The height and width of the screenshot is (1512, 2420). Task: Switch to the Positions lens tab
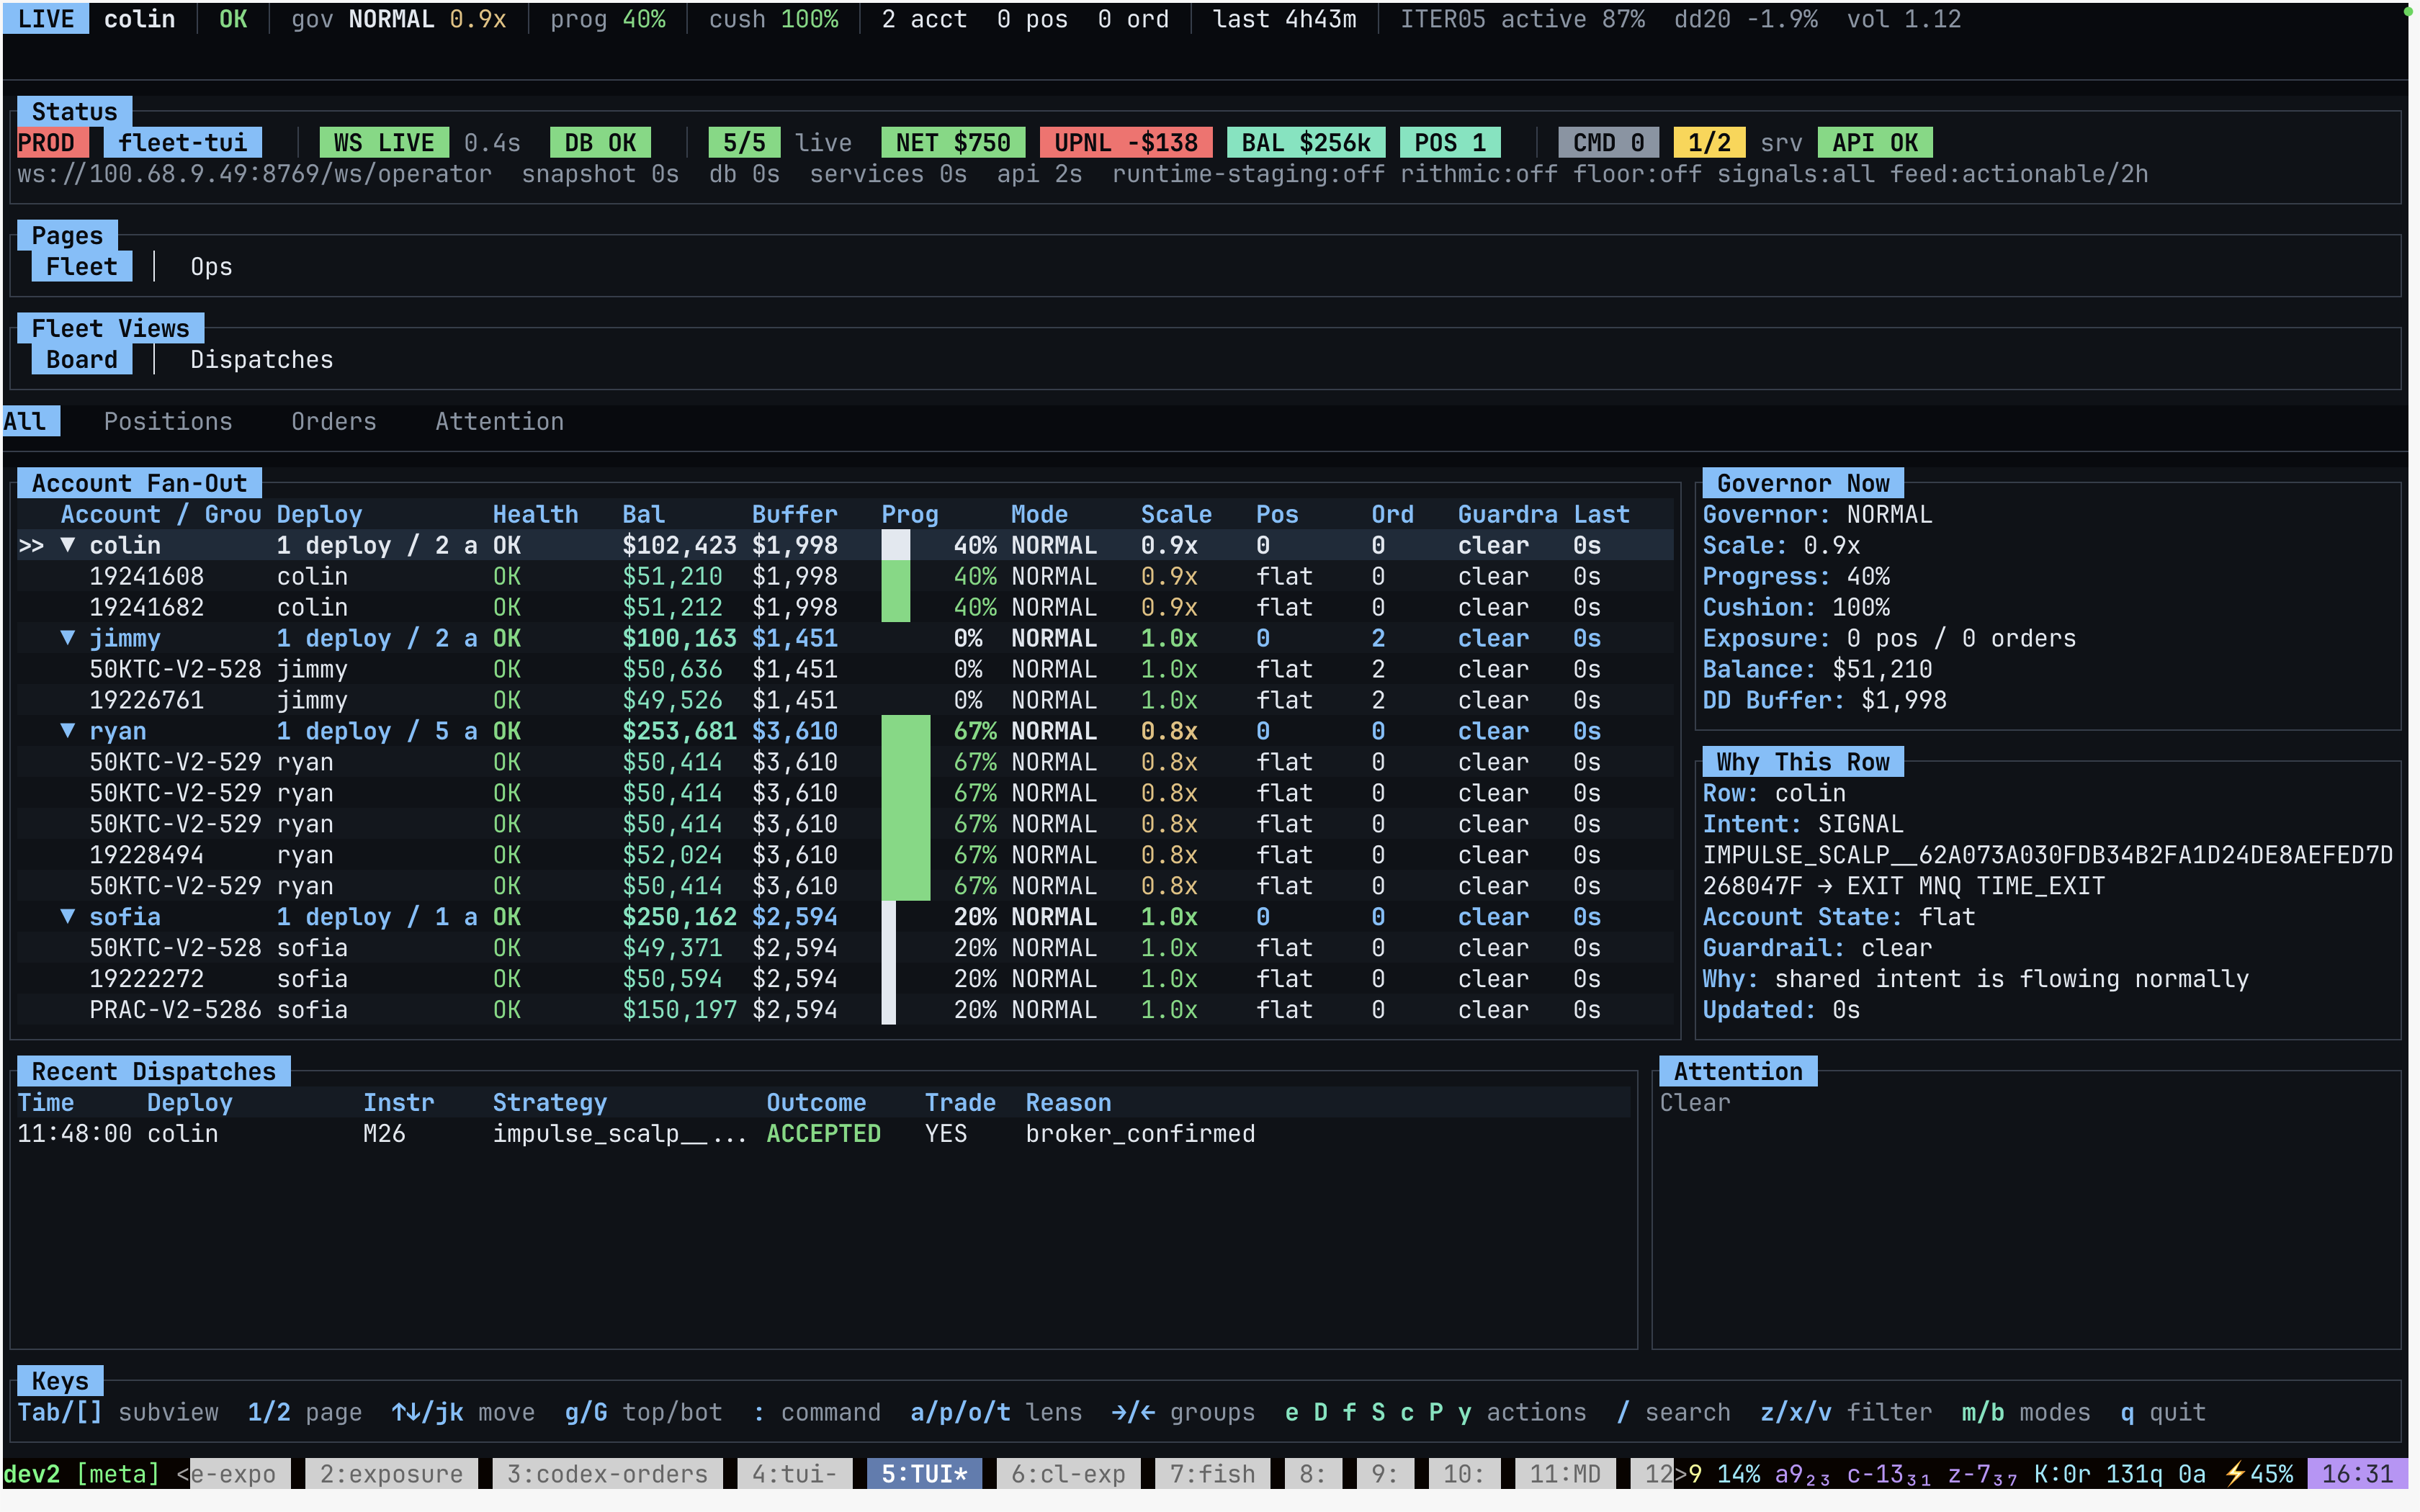click(168, 422)
